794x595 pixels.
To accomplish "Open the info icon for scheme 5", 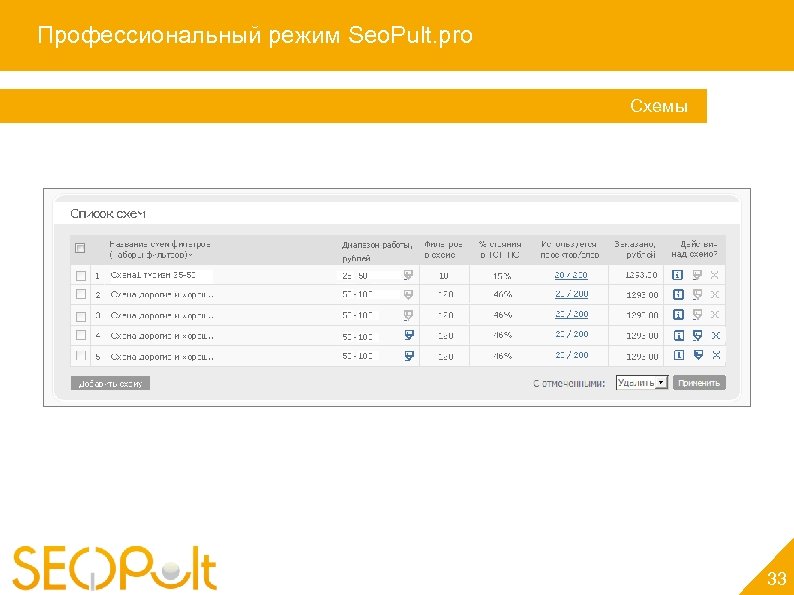I will pyautogui.click(x=679, y=355).
